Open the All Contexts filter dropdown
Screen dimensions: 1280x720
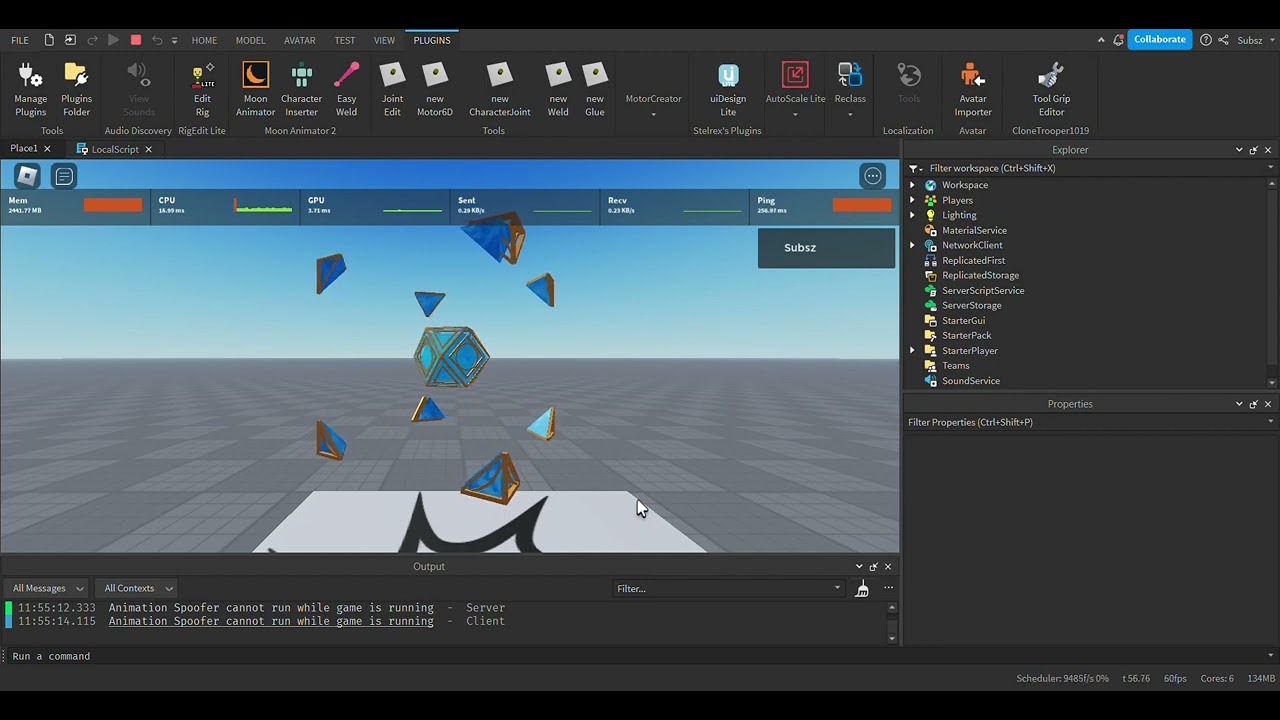point(138,588)
